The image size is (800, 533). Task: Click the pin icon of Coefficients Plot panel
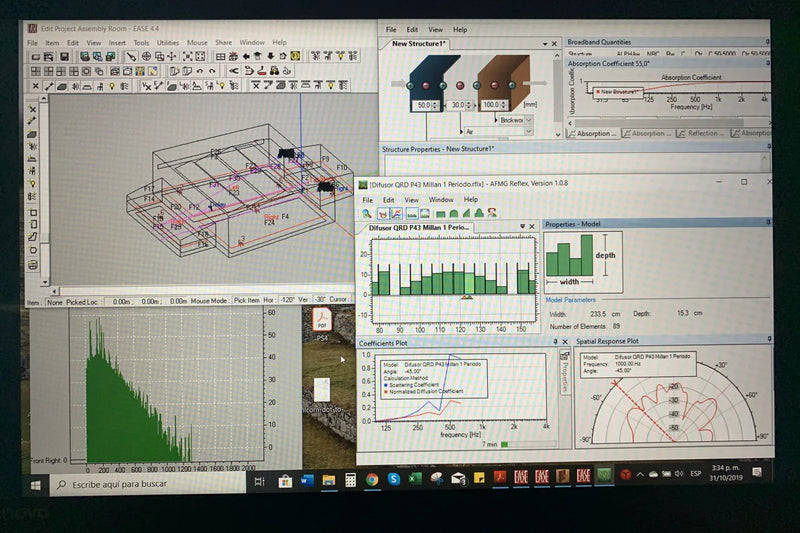point(556,341)
